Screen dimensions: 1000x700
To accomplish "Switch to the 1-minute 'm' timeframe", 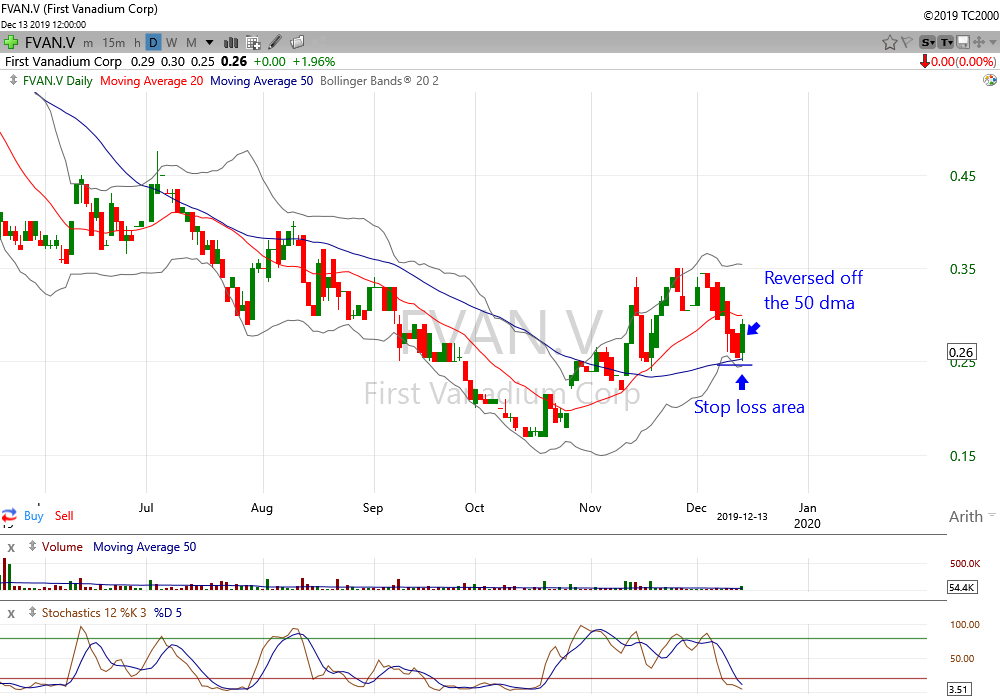I will point(88,43).
